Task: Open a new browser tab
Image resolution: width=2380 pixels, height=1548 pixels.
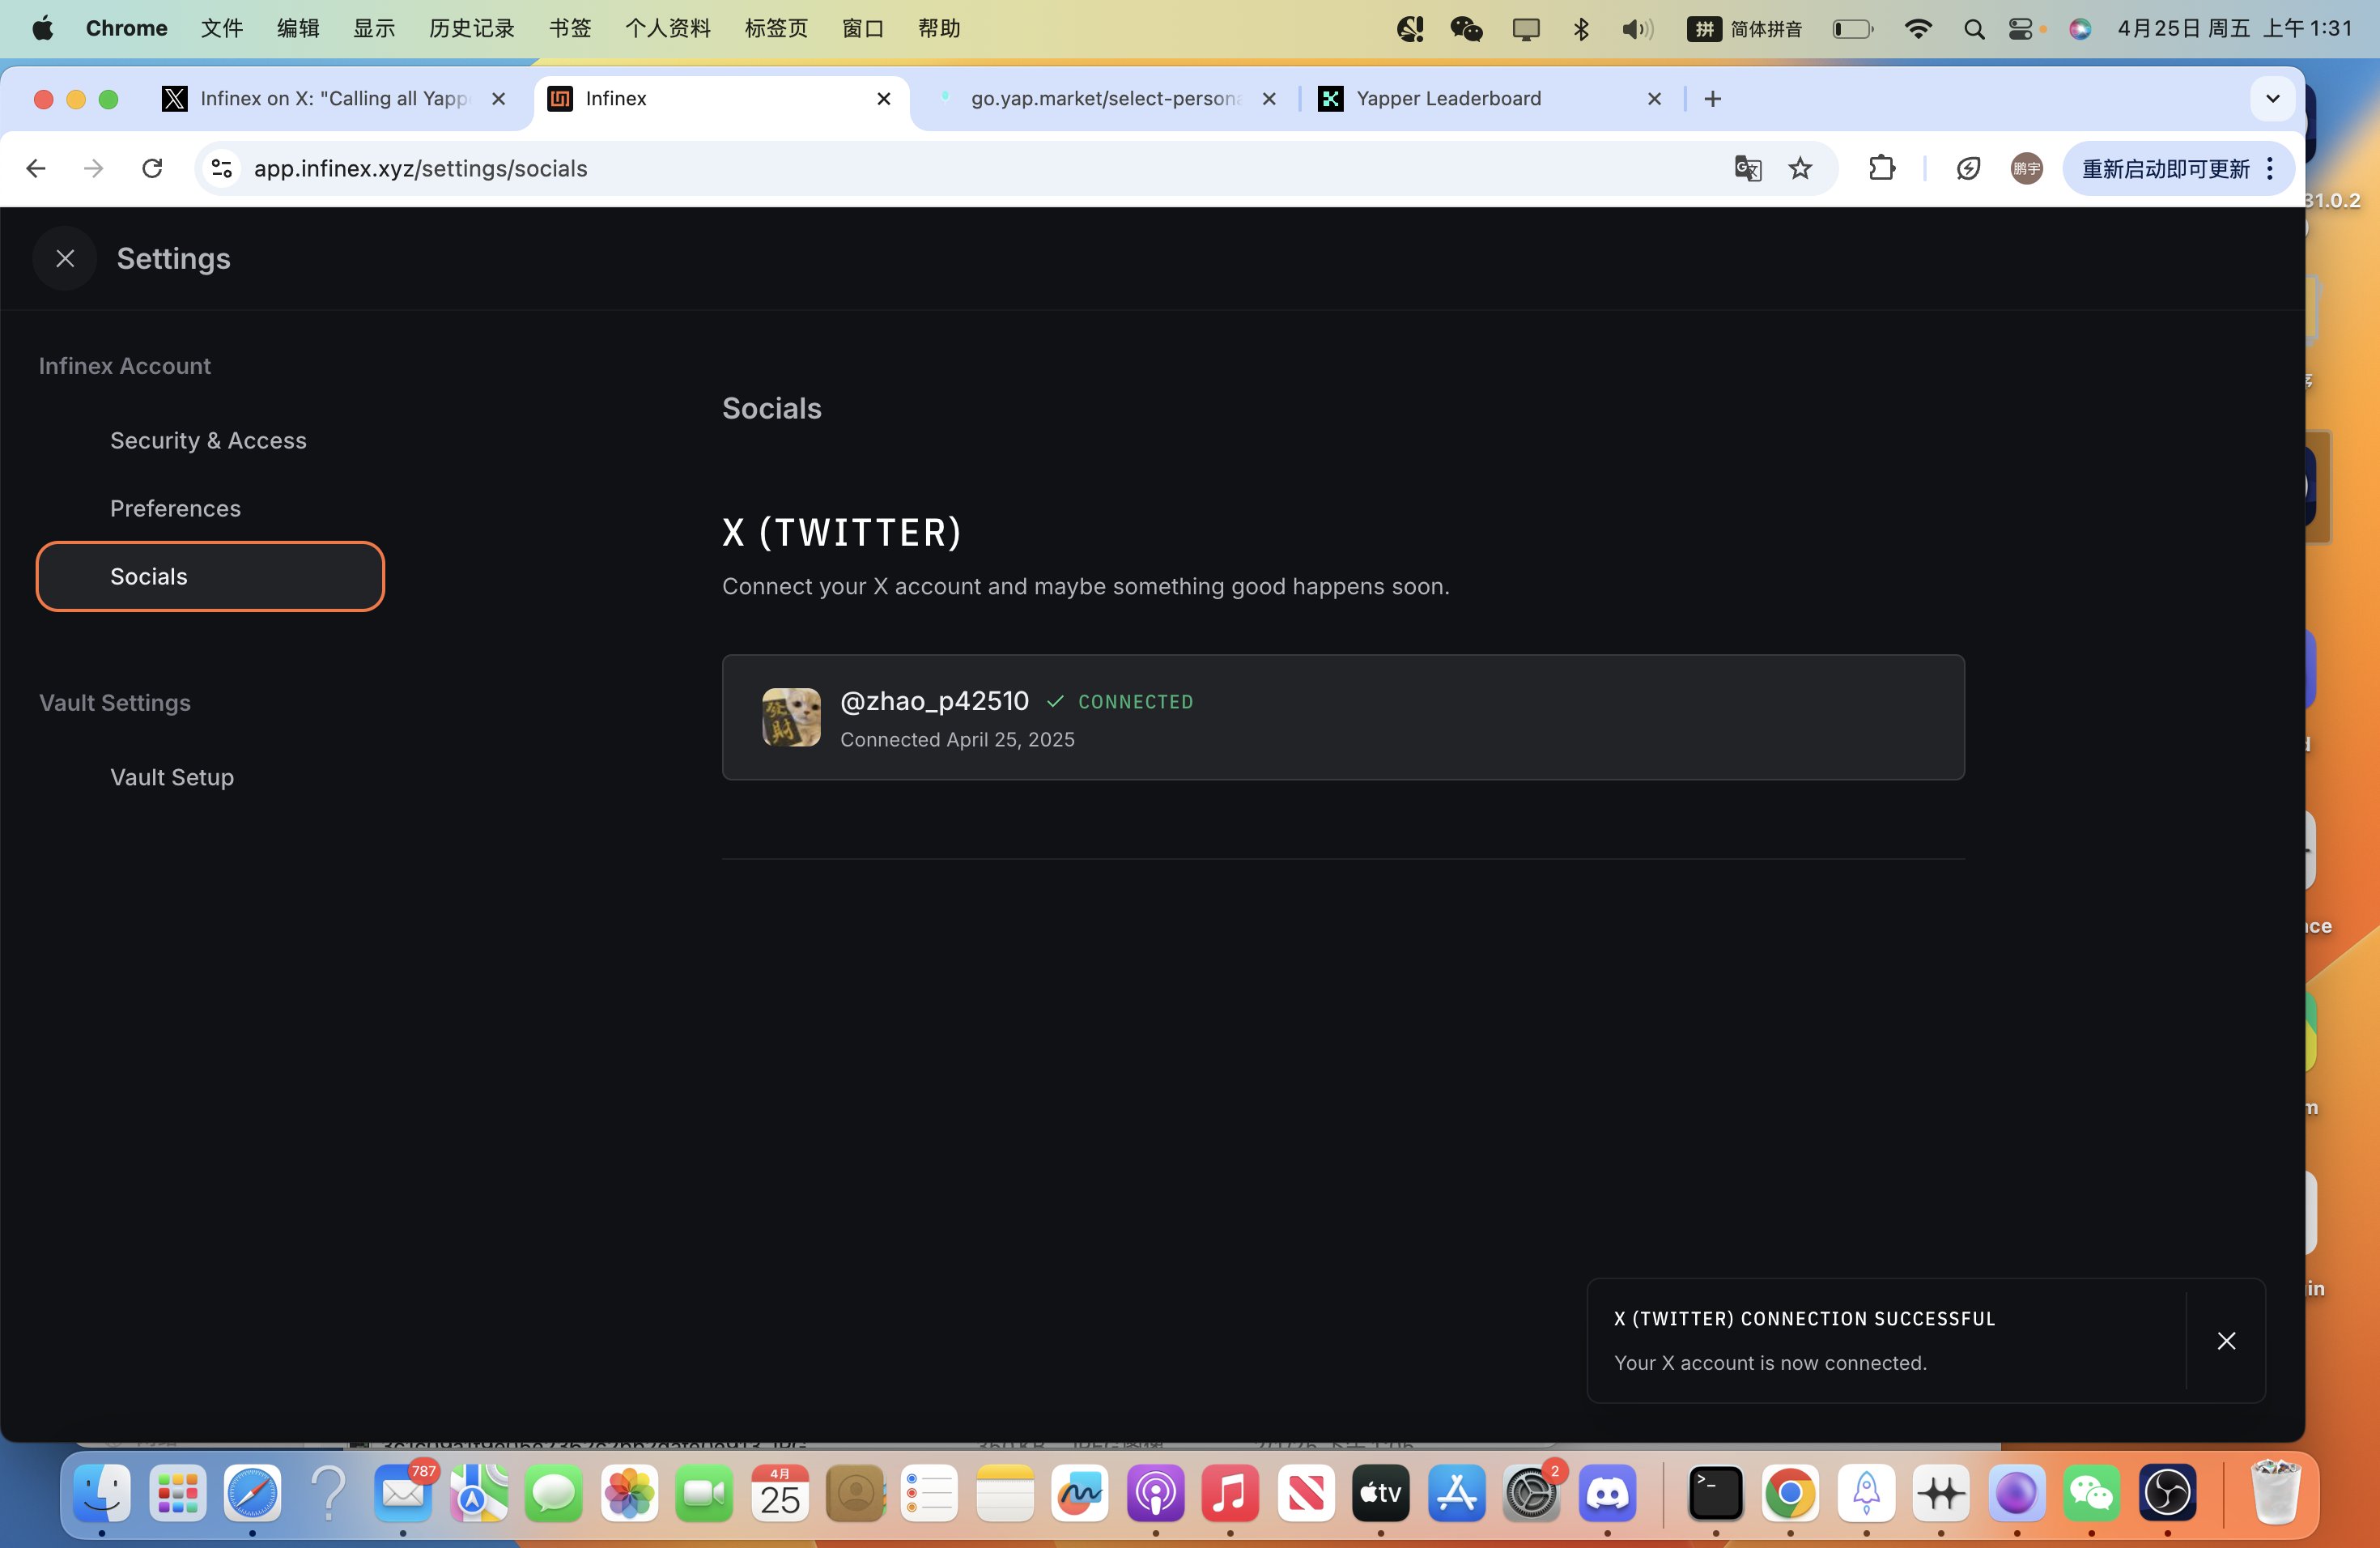Action: pyautogui.click(x=1712, y=99)
